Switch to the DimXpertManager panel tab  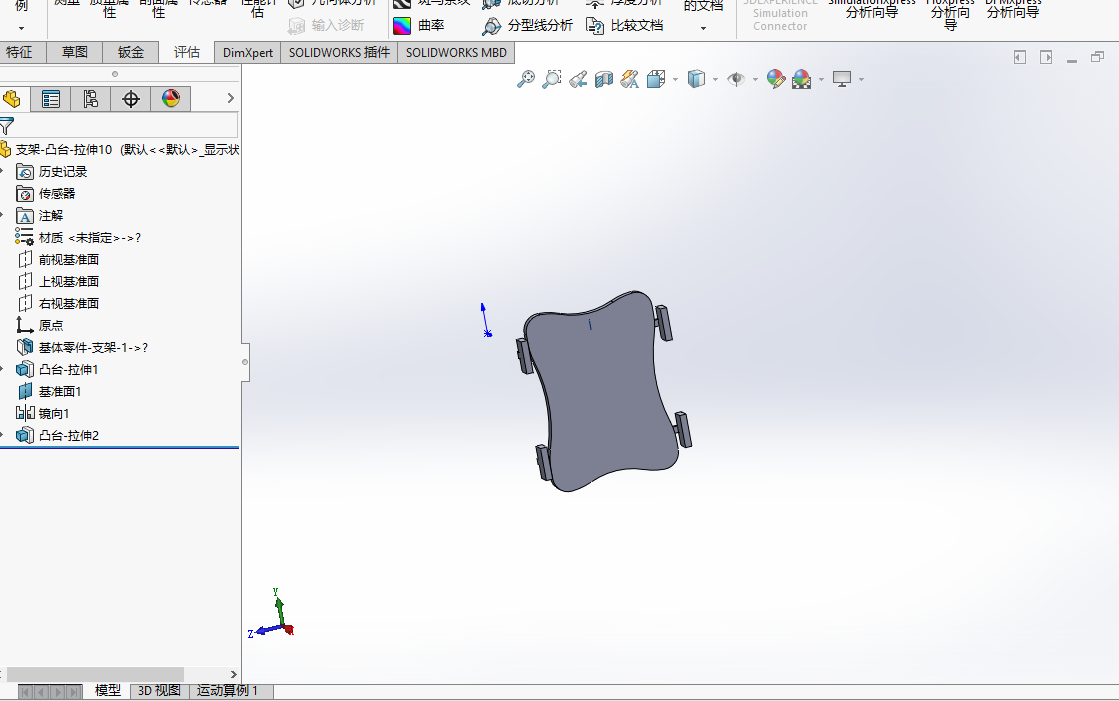click(130, 98)
